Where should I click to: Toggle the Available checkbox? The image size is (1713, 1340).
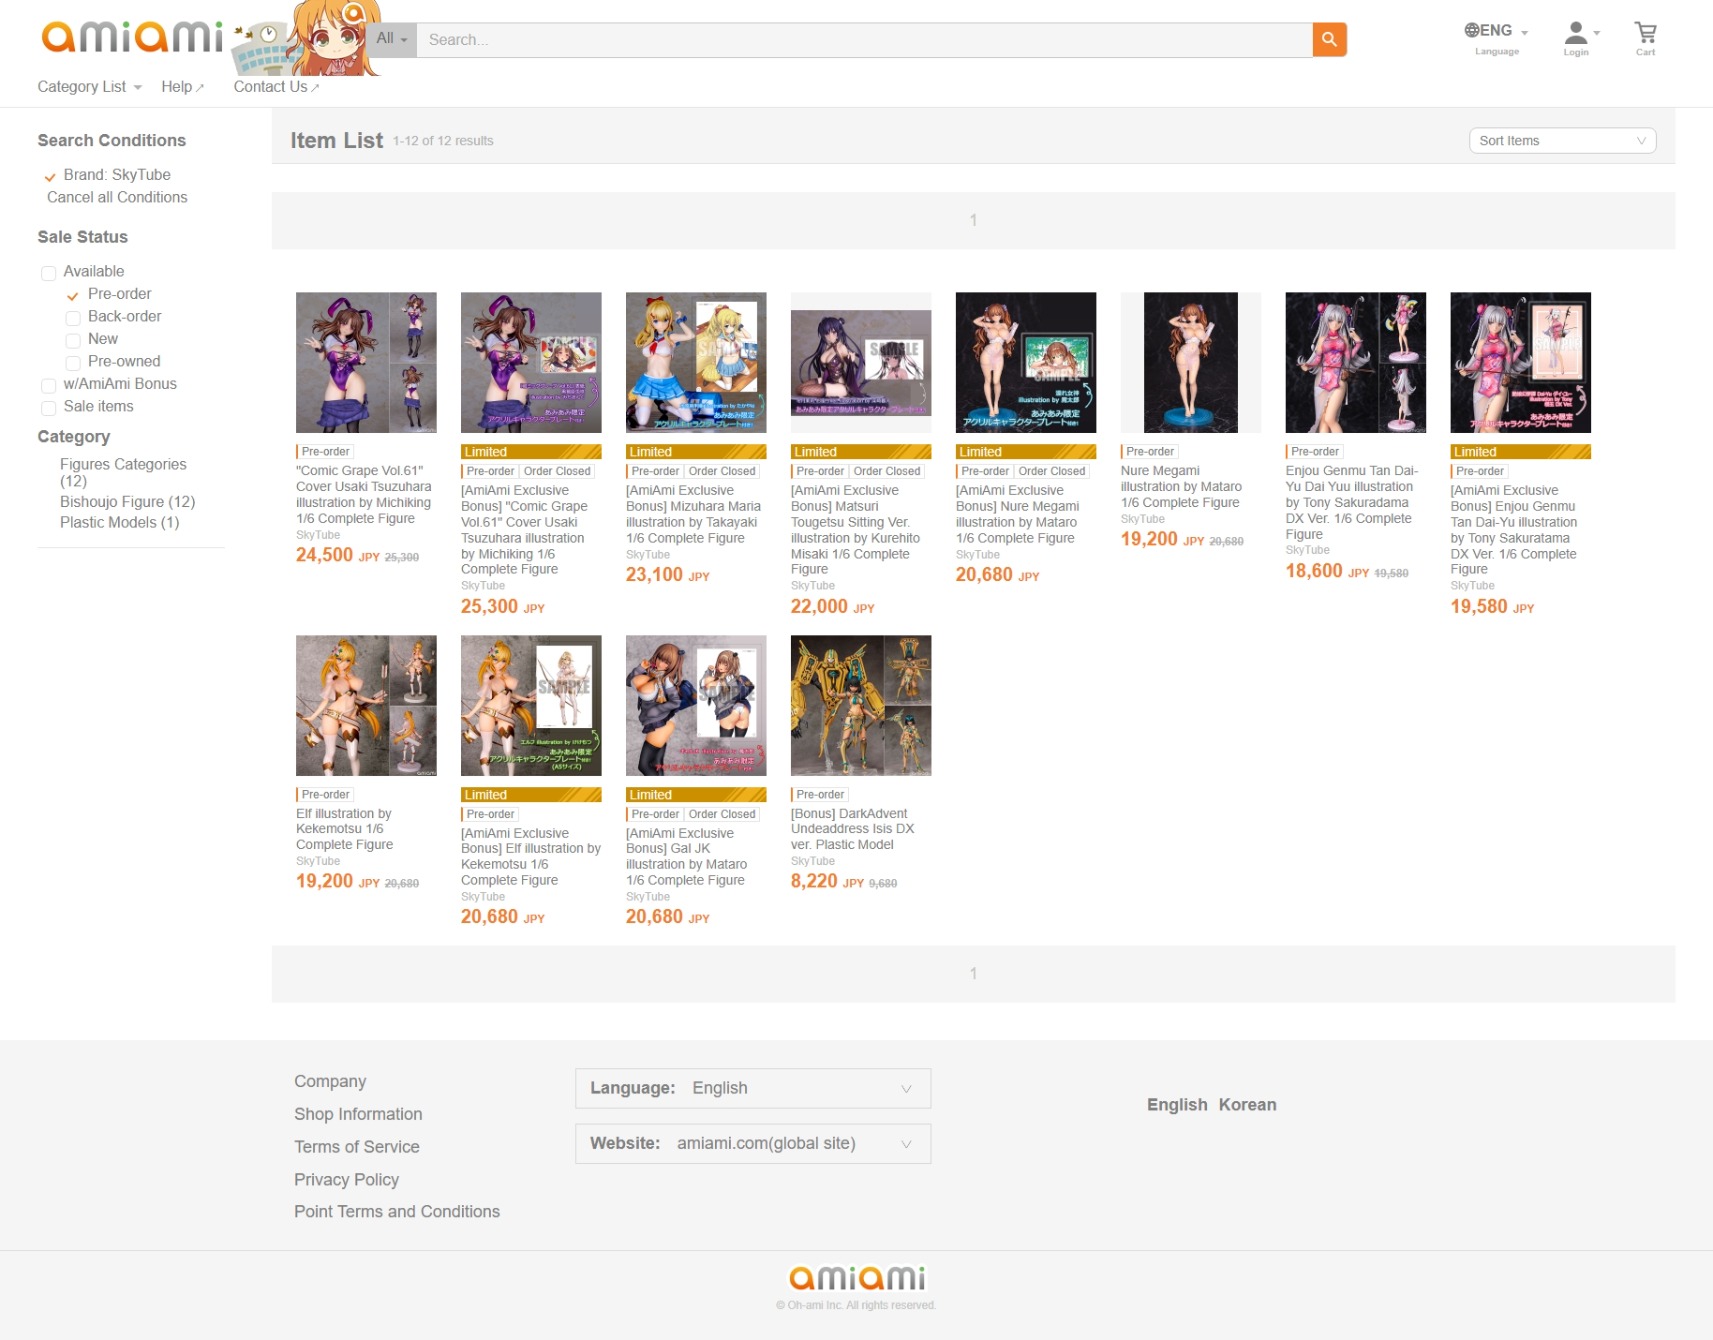click(x=48, y=272)
